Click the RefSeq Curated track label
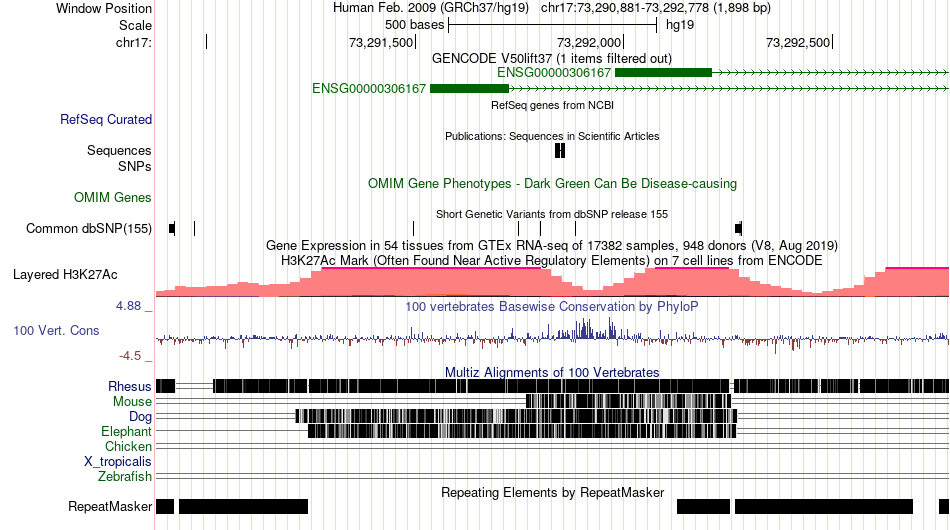The width and height of the screenshot is (950, 530). pyautogui.click(x=106, y=119)
